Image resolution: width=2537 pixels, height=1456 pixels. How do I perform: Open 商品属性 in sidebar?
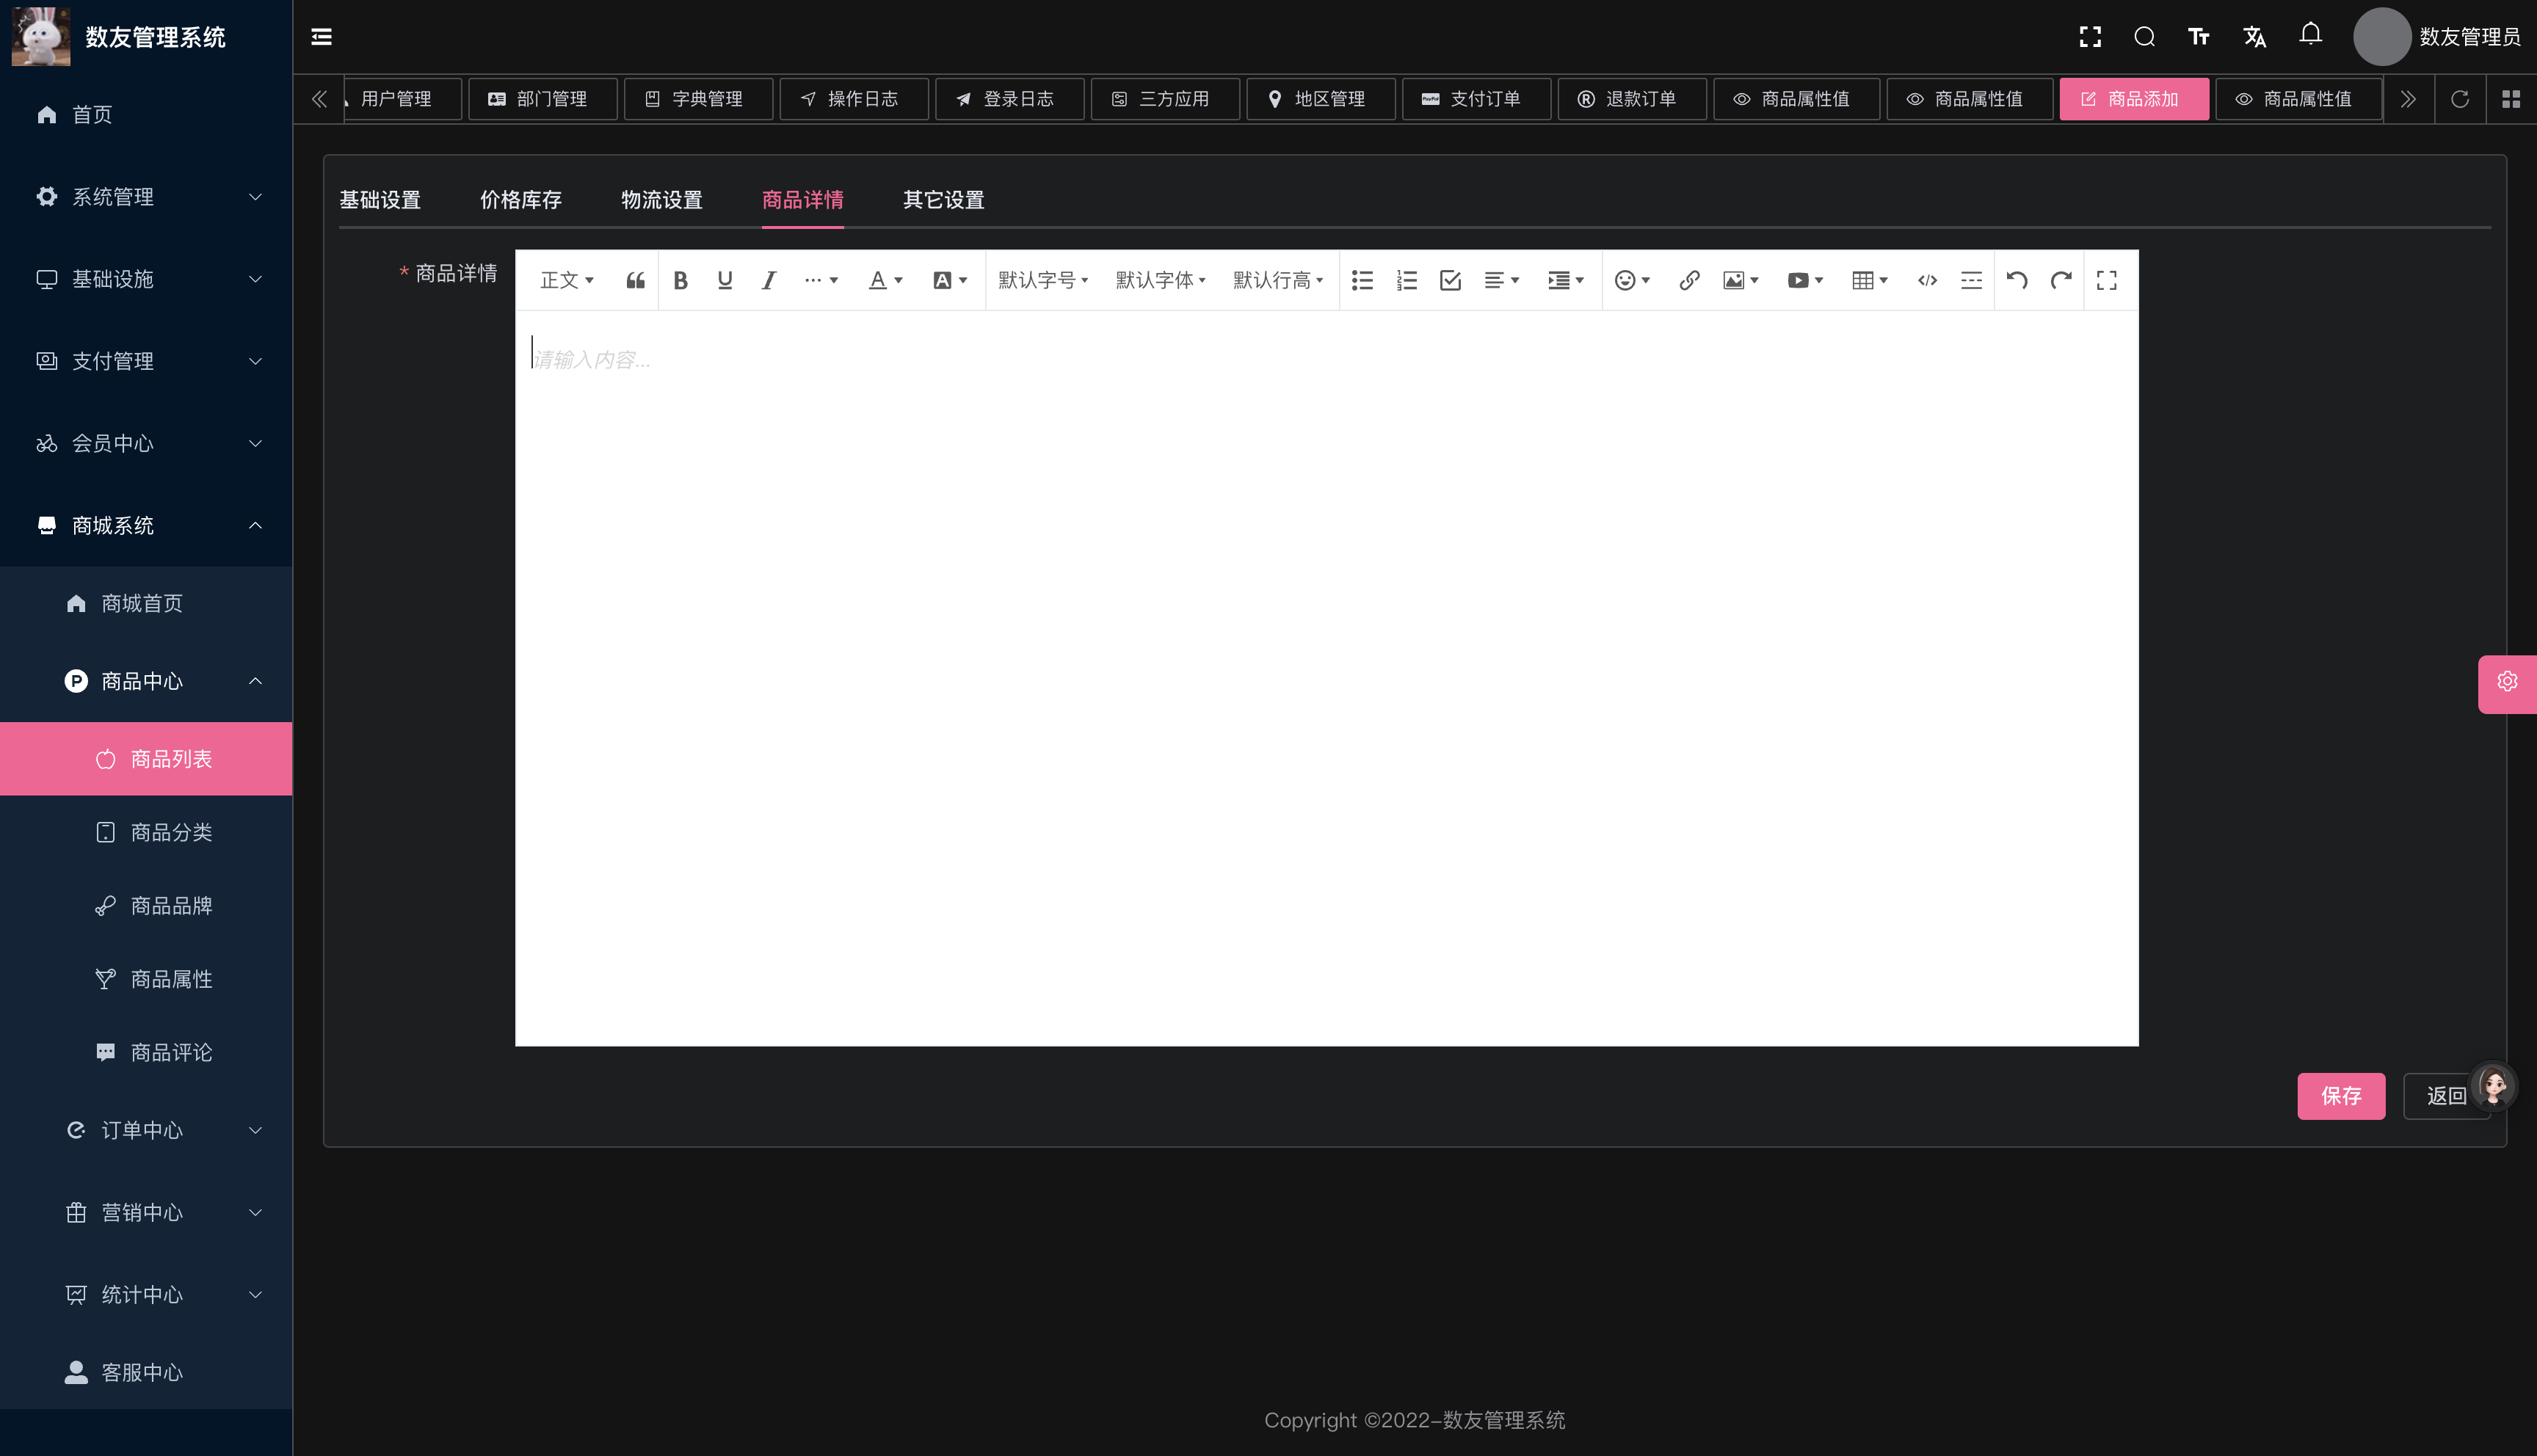pos(146,979)
